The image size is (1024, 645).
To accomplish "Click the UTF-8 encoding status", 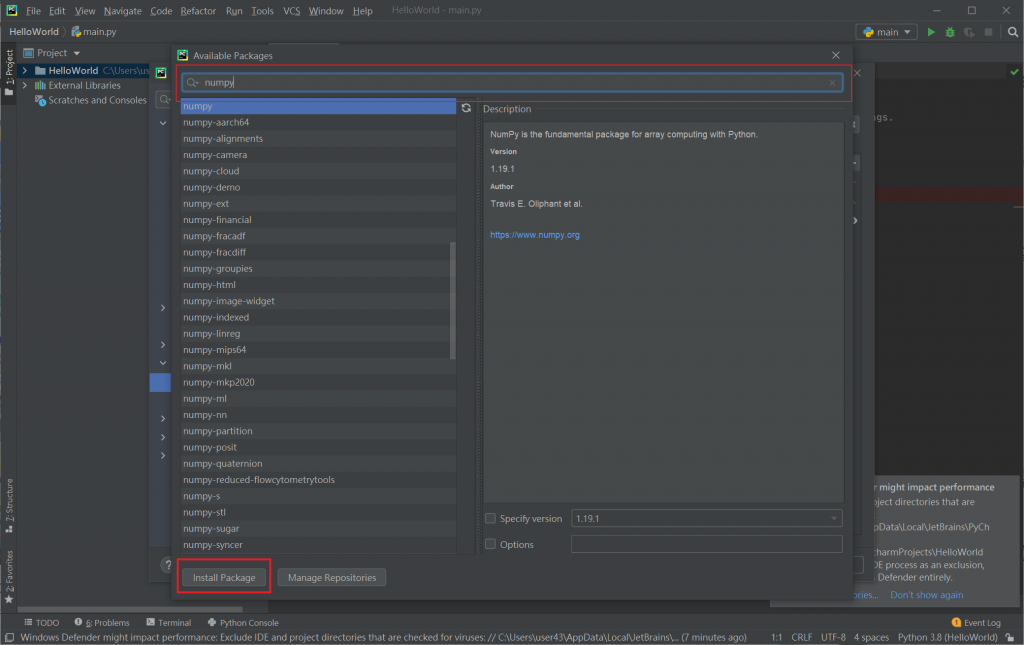I will [833, 637].
